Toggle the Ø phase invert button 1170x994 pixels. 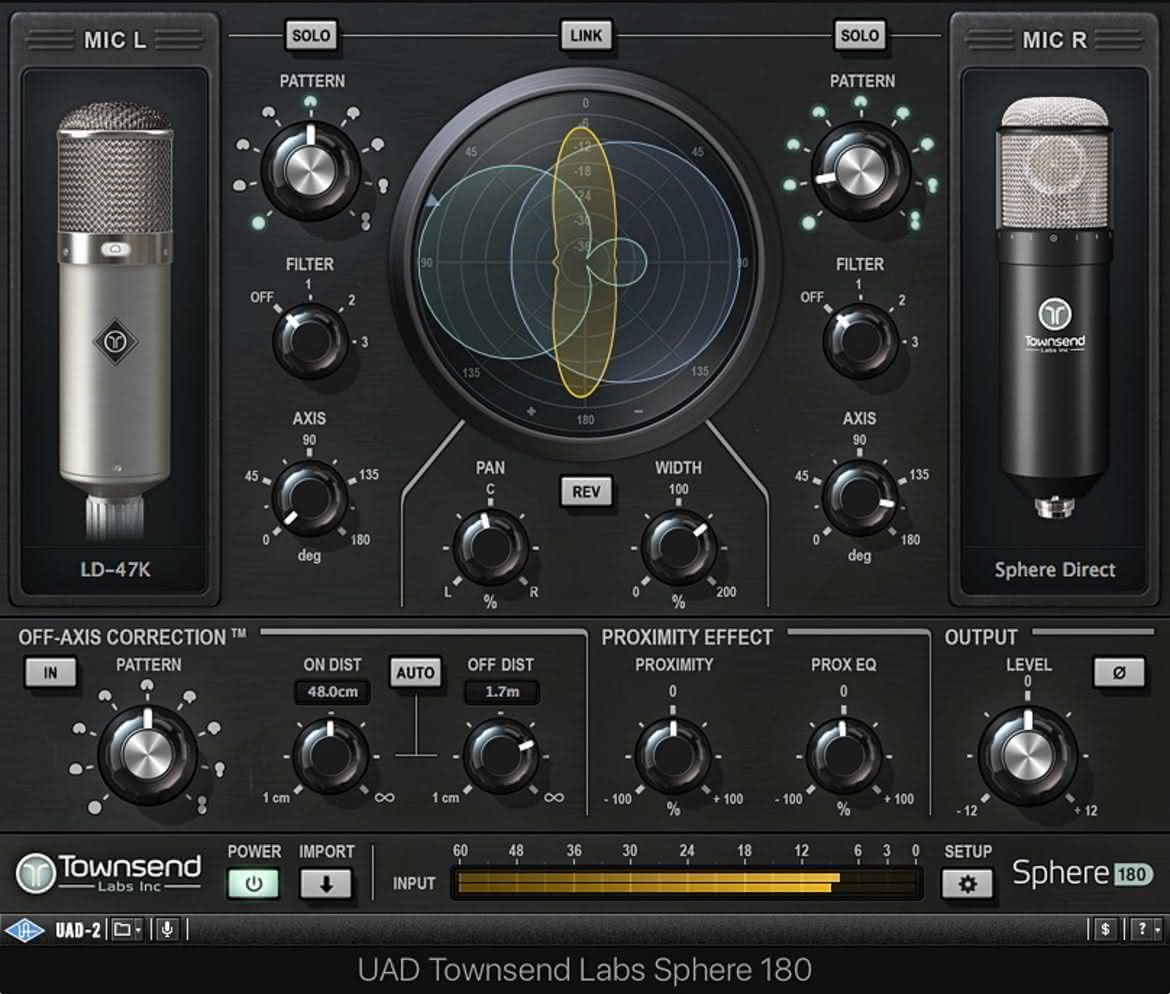1119,672
